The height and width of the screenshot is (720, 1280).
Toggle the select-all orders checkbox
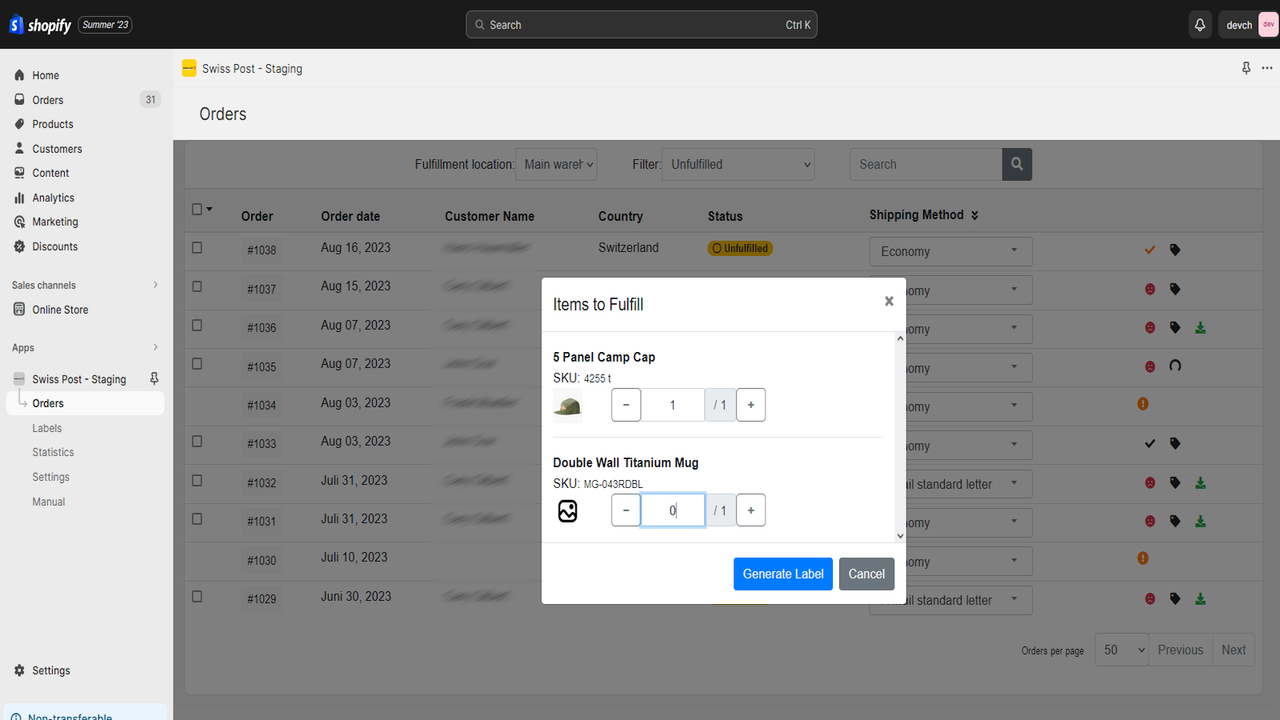click(197, 209)
